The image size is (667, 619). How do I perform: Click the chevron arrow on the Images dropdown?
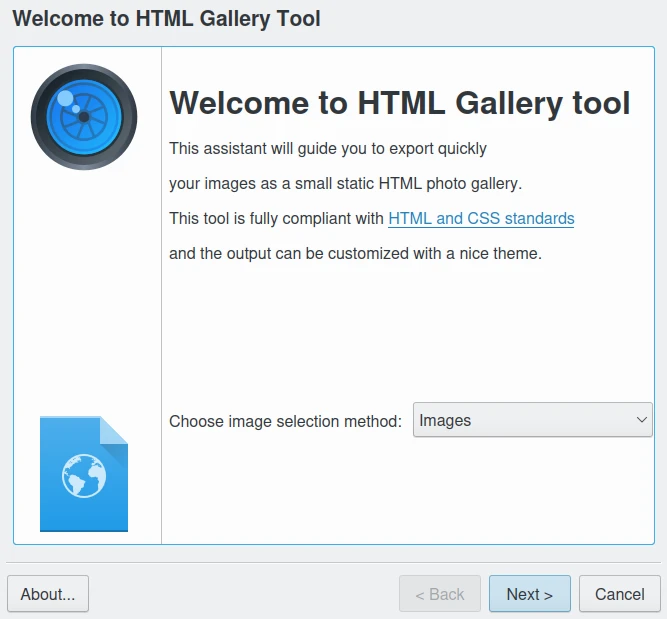pyautogui.click(x=642, y=420)
